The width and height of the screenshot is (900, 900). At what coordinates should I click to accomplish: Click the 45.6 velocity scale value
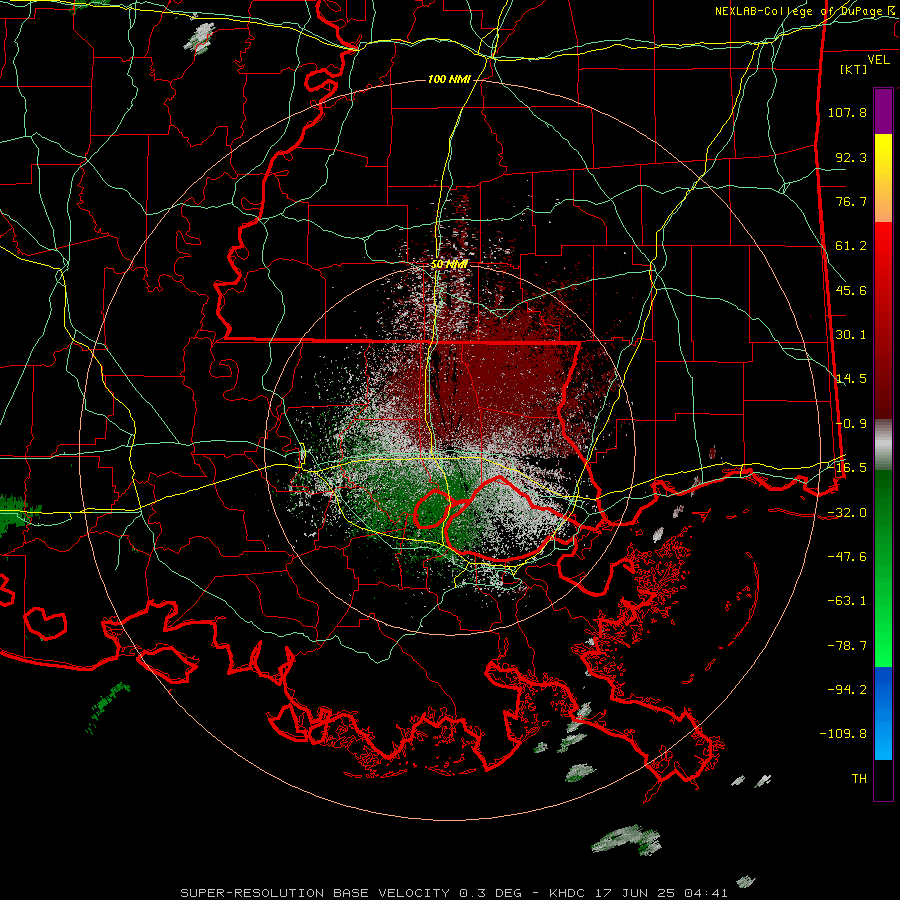click(x=851, y=290)
